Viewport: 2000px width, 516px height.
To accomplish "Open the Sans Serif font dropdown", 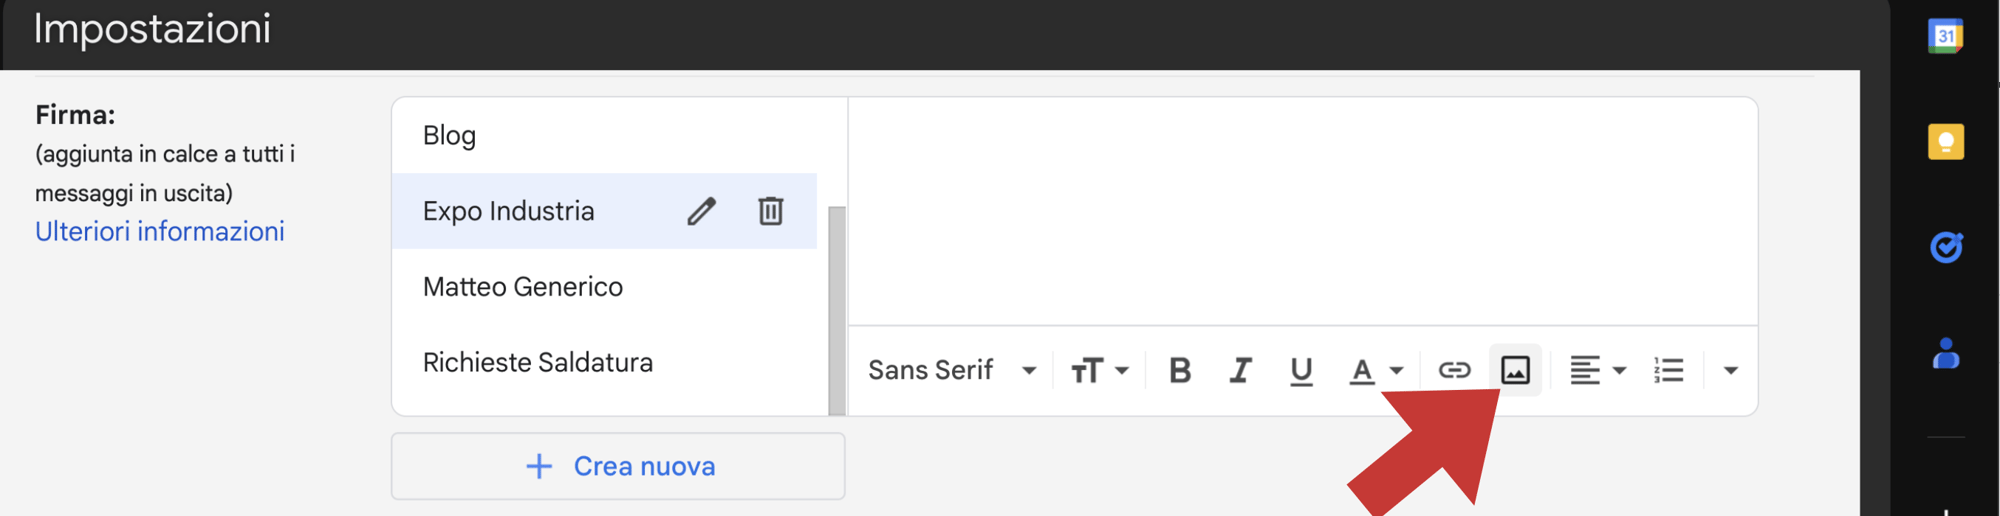I will [952, 371].
